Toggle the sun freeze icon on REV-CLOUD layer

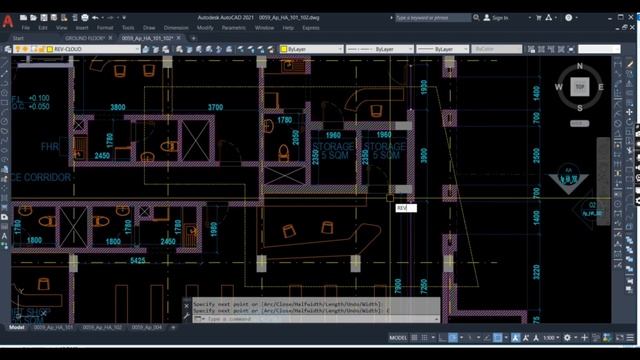25,49
